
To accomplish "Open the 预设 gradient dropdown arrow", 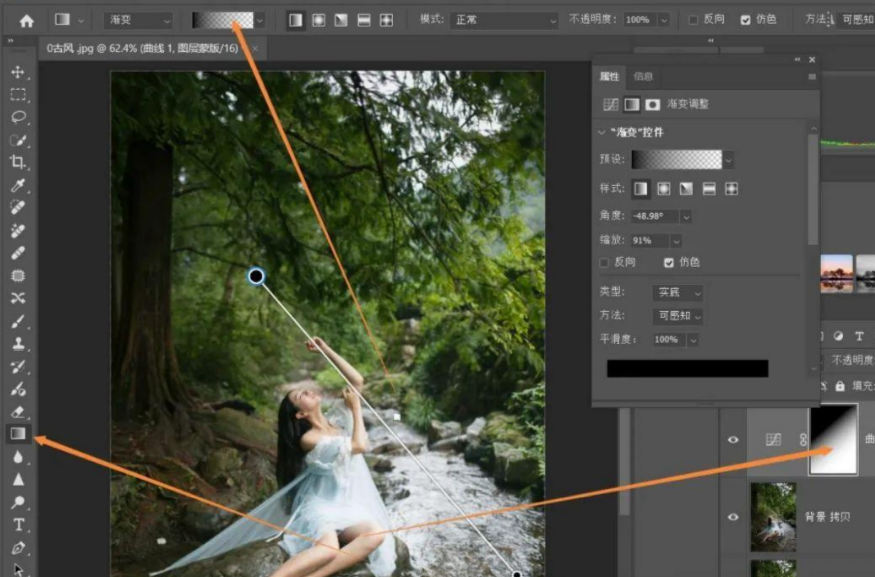I will [x=728, y=160].
